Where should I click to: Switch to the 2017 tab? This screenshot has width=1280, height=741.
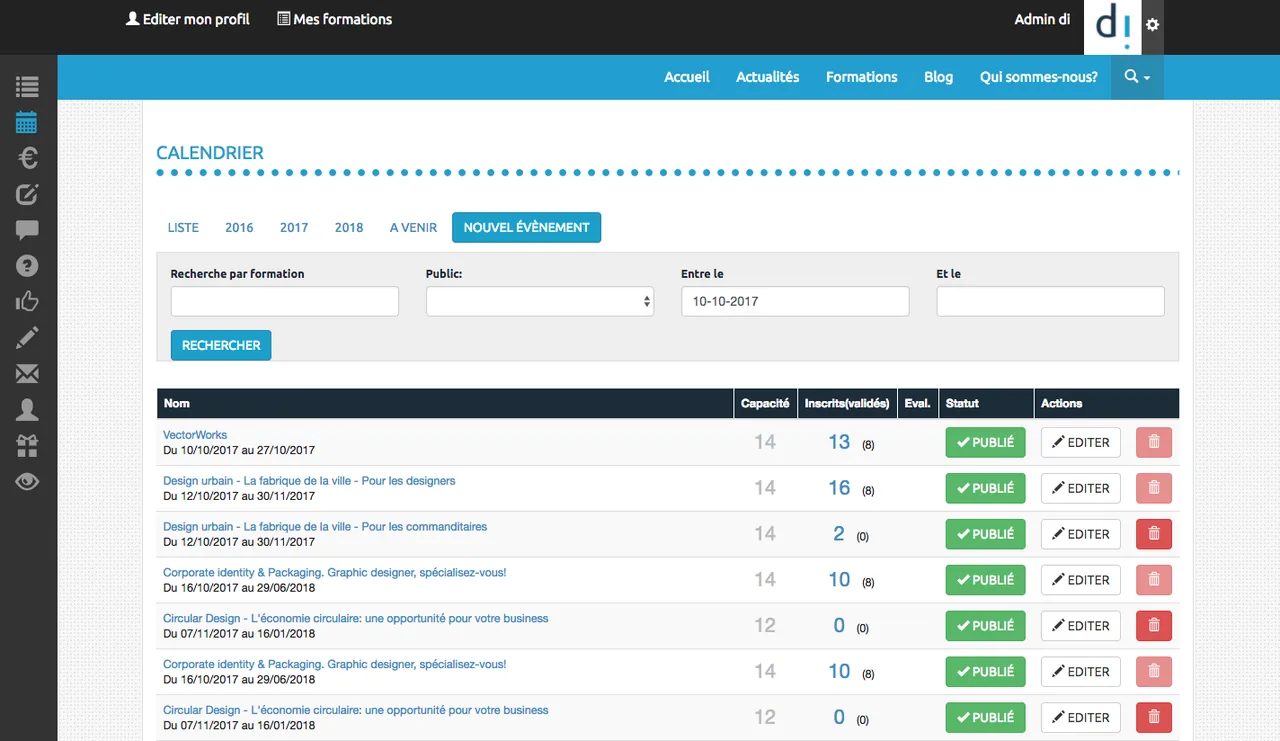(x=294, y=227)
